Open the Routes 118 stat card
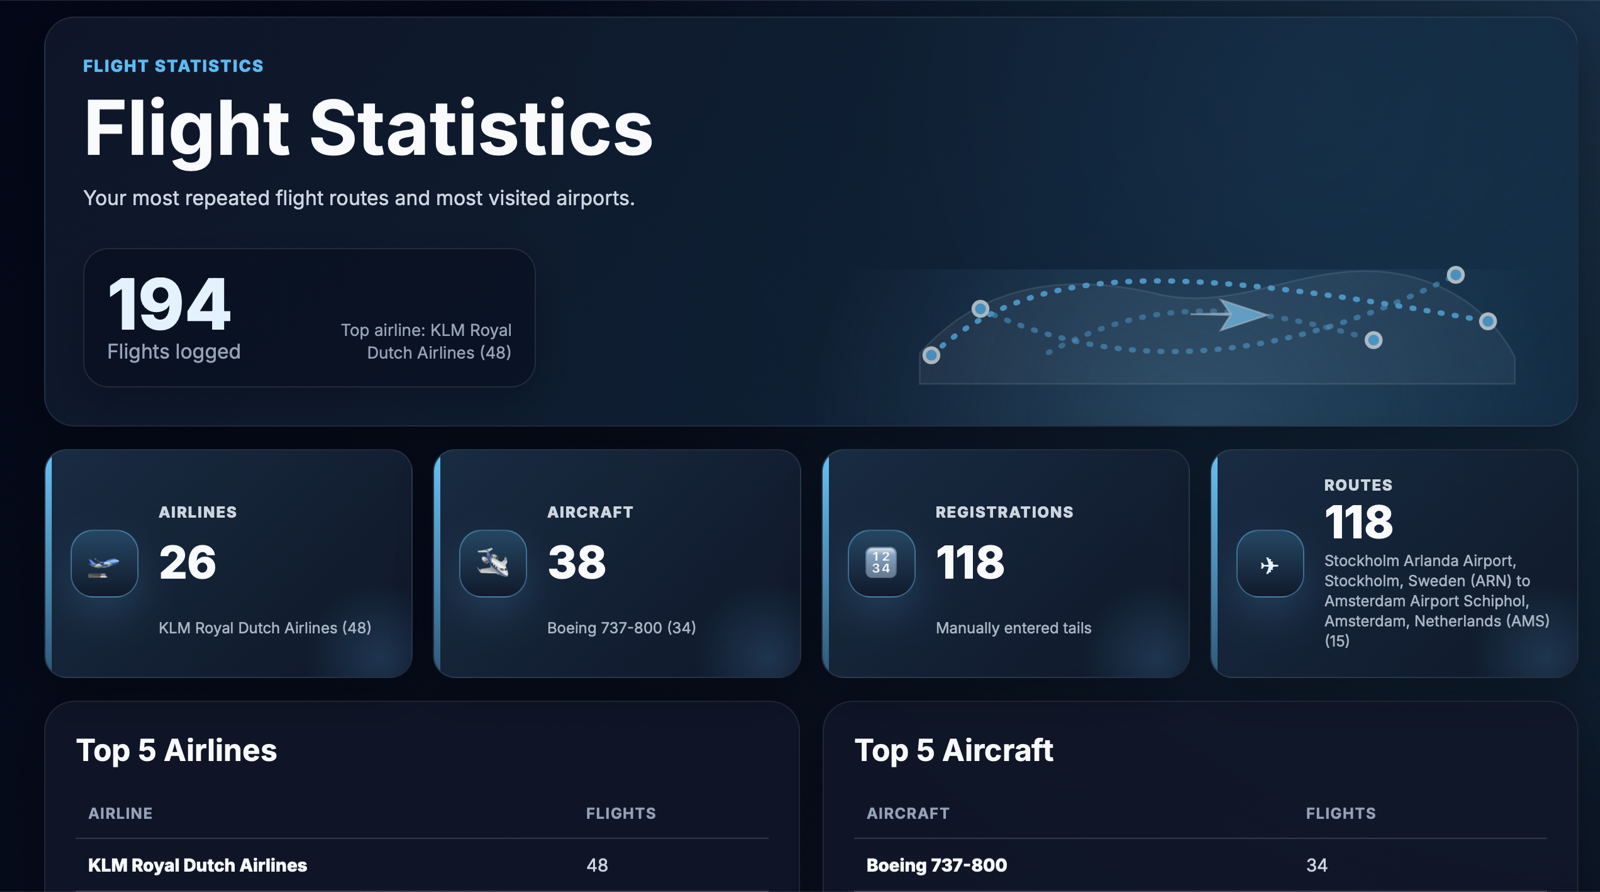Viewport: 1600px width, 892px height. click(x=1394, y=563)
